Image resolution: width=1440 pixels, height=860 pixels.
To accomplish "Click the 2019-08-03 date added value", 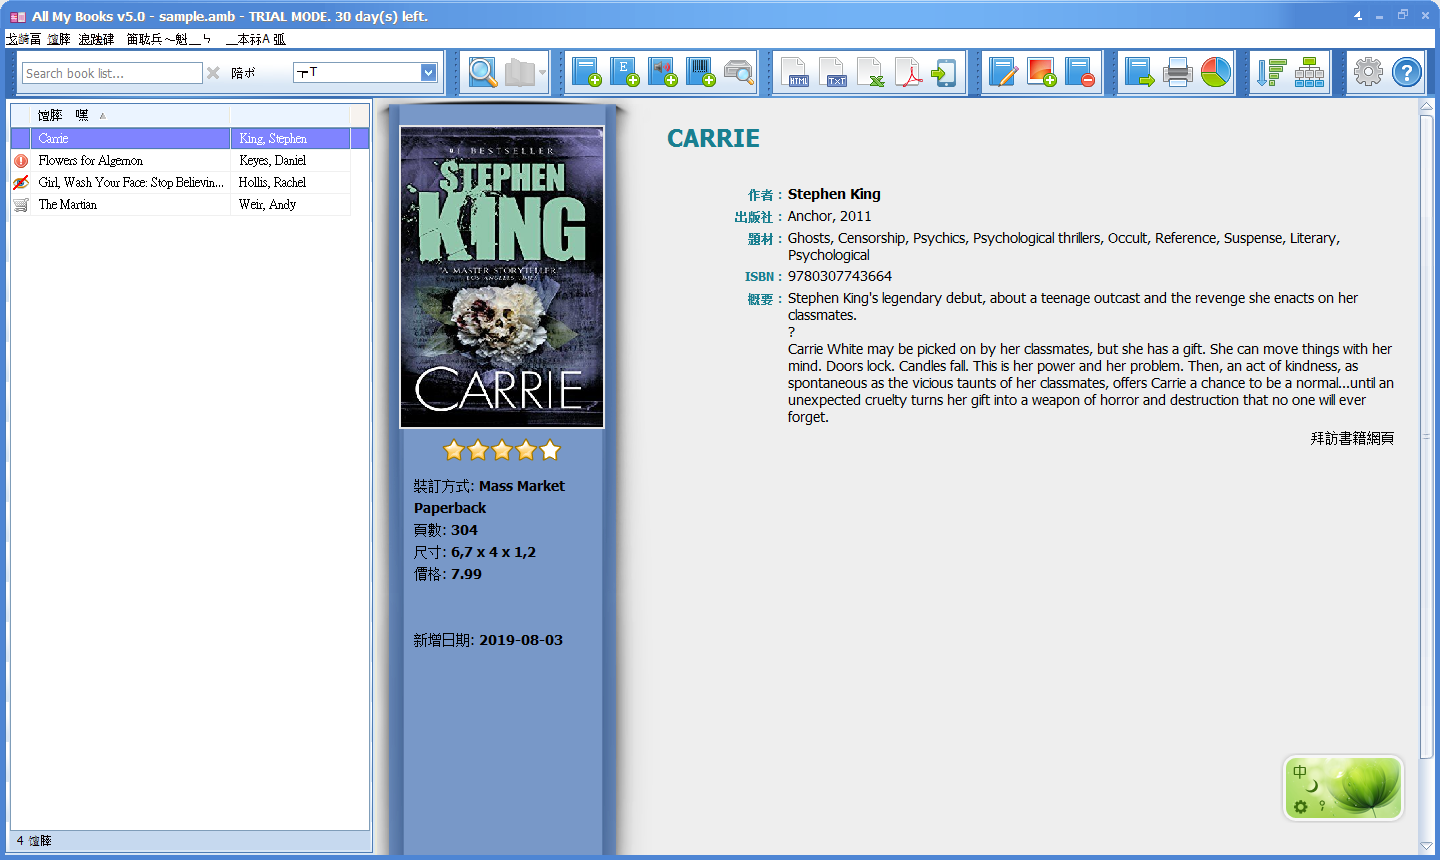I will tap(521, 640).
